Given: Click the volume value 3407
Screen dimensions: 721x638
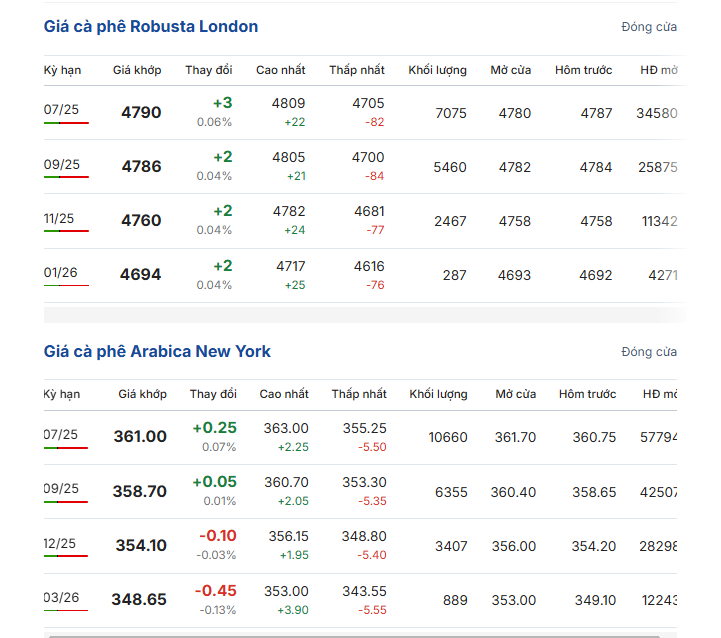Looking at the screenshot, I should coord(451,546).
